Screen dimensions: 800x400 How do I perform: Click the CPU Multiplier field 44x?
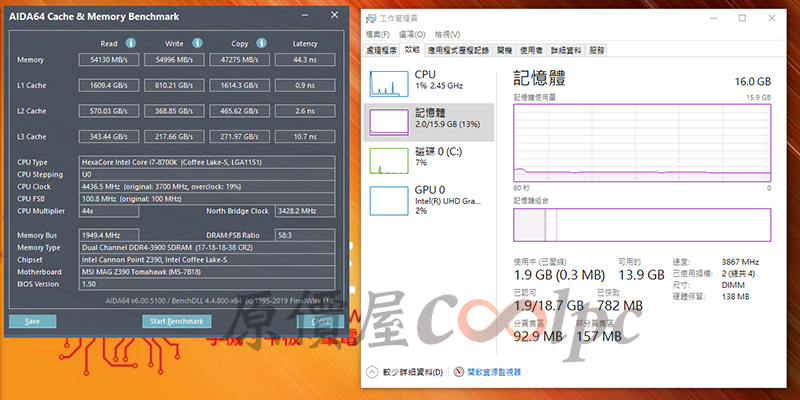coord(108,211)
